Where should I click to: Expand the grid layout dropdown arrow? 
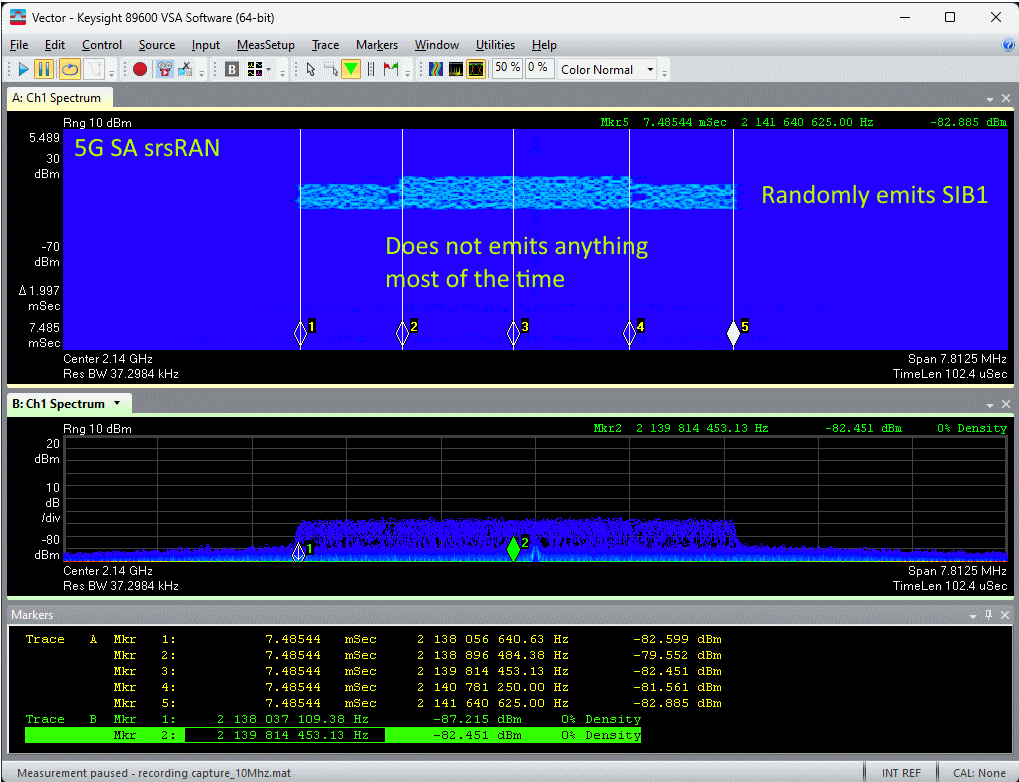click(x=268, y=69)
